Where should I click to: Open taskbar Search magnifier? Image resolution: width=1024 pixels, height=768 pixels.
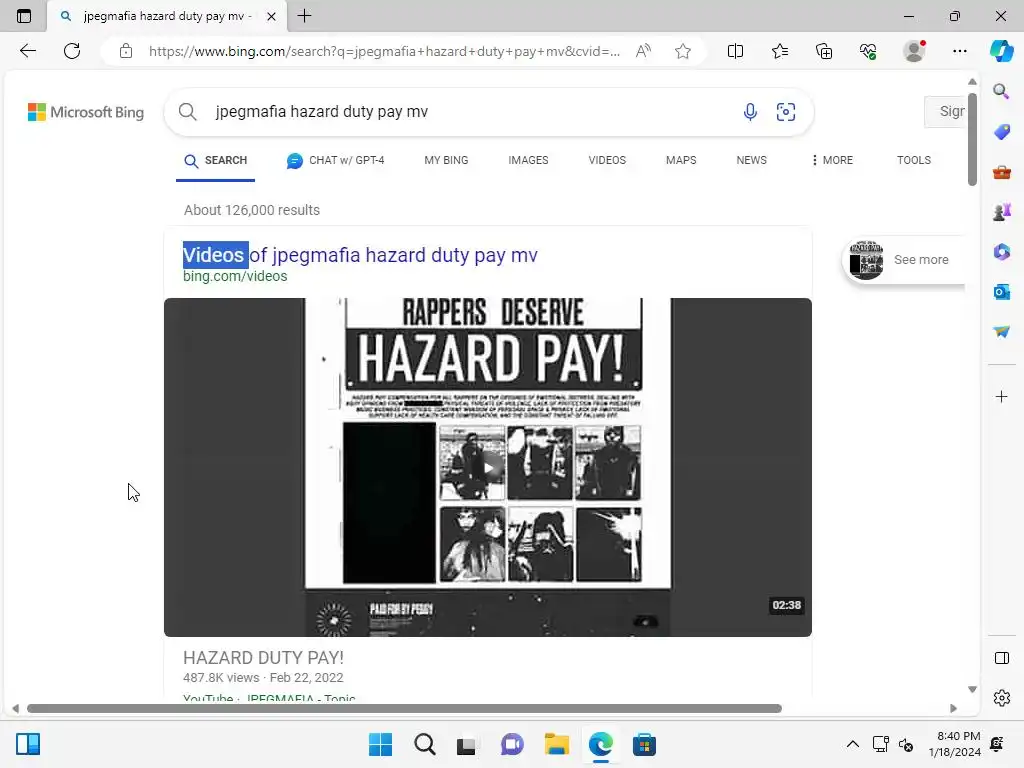point(424,744)
